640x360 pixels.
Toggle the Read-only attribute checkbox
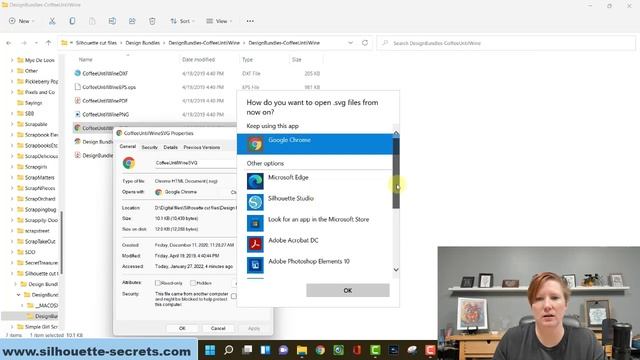click(x=158, y=283)
